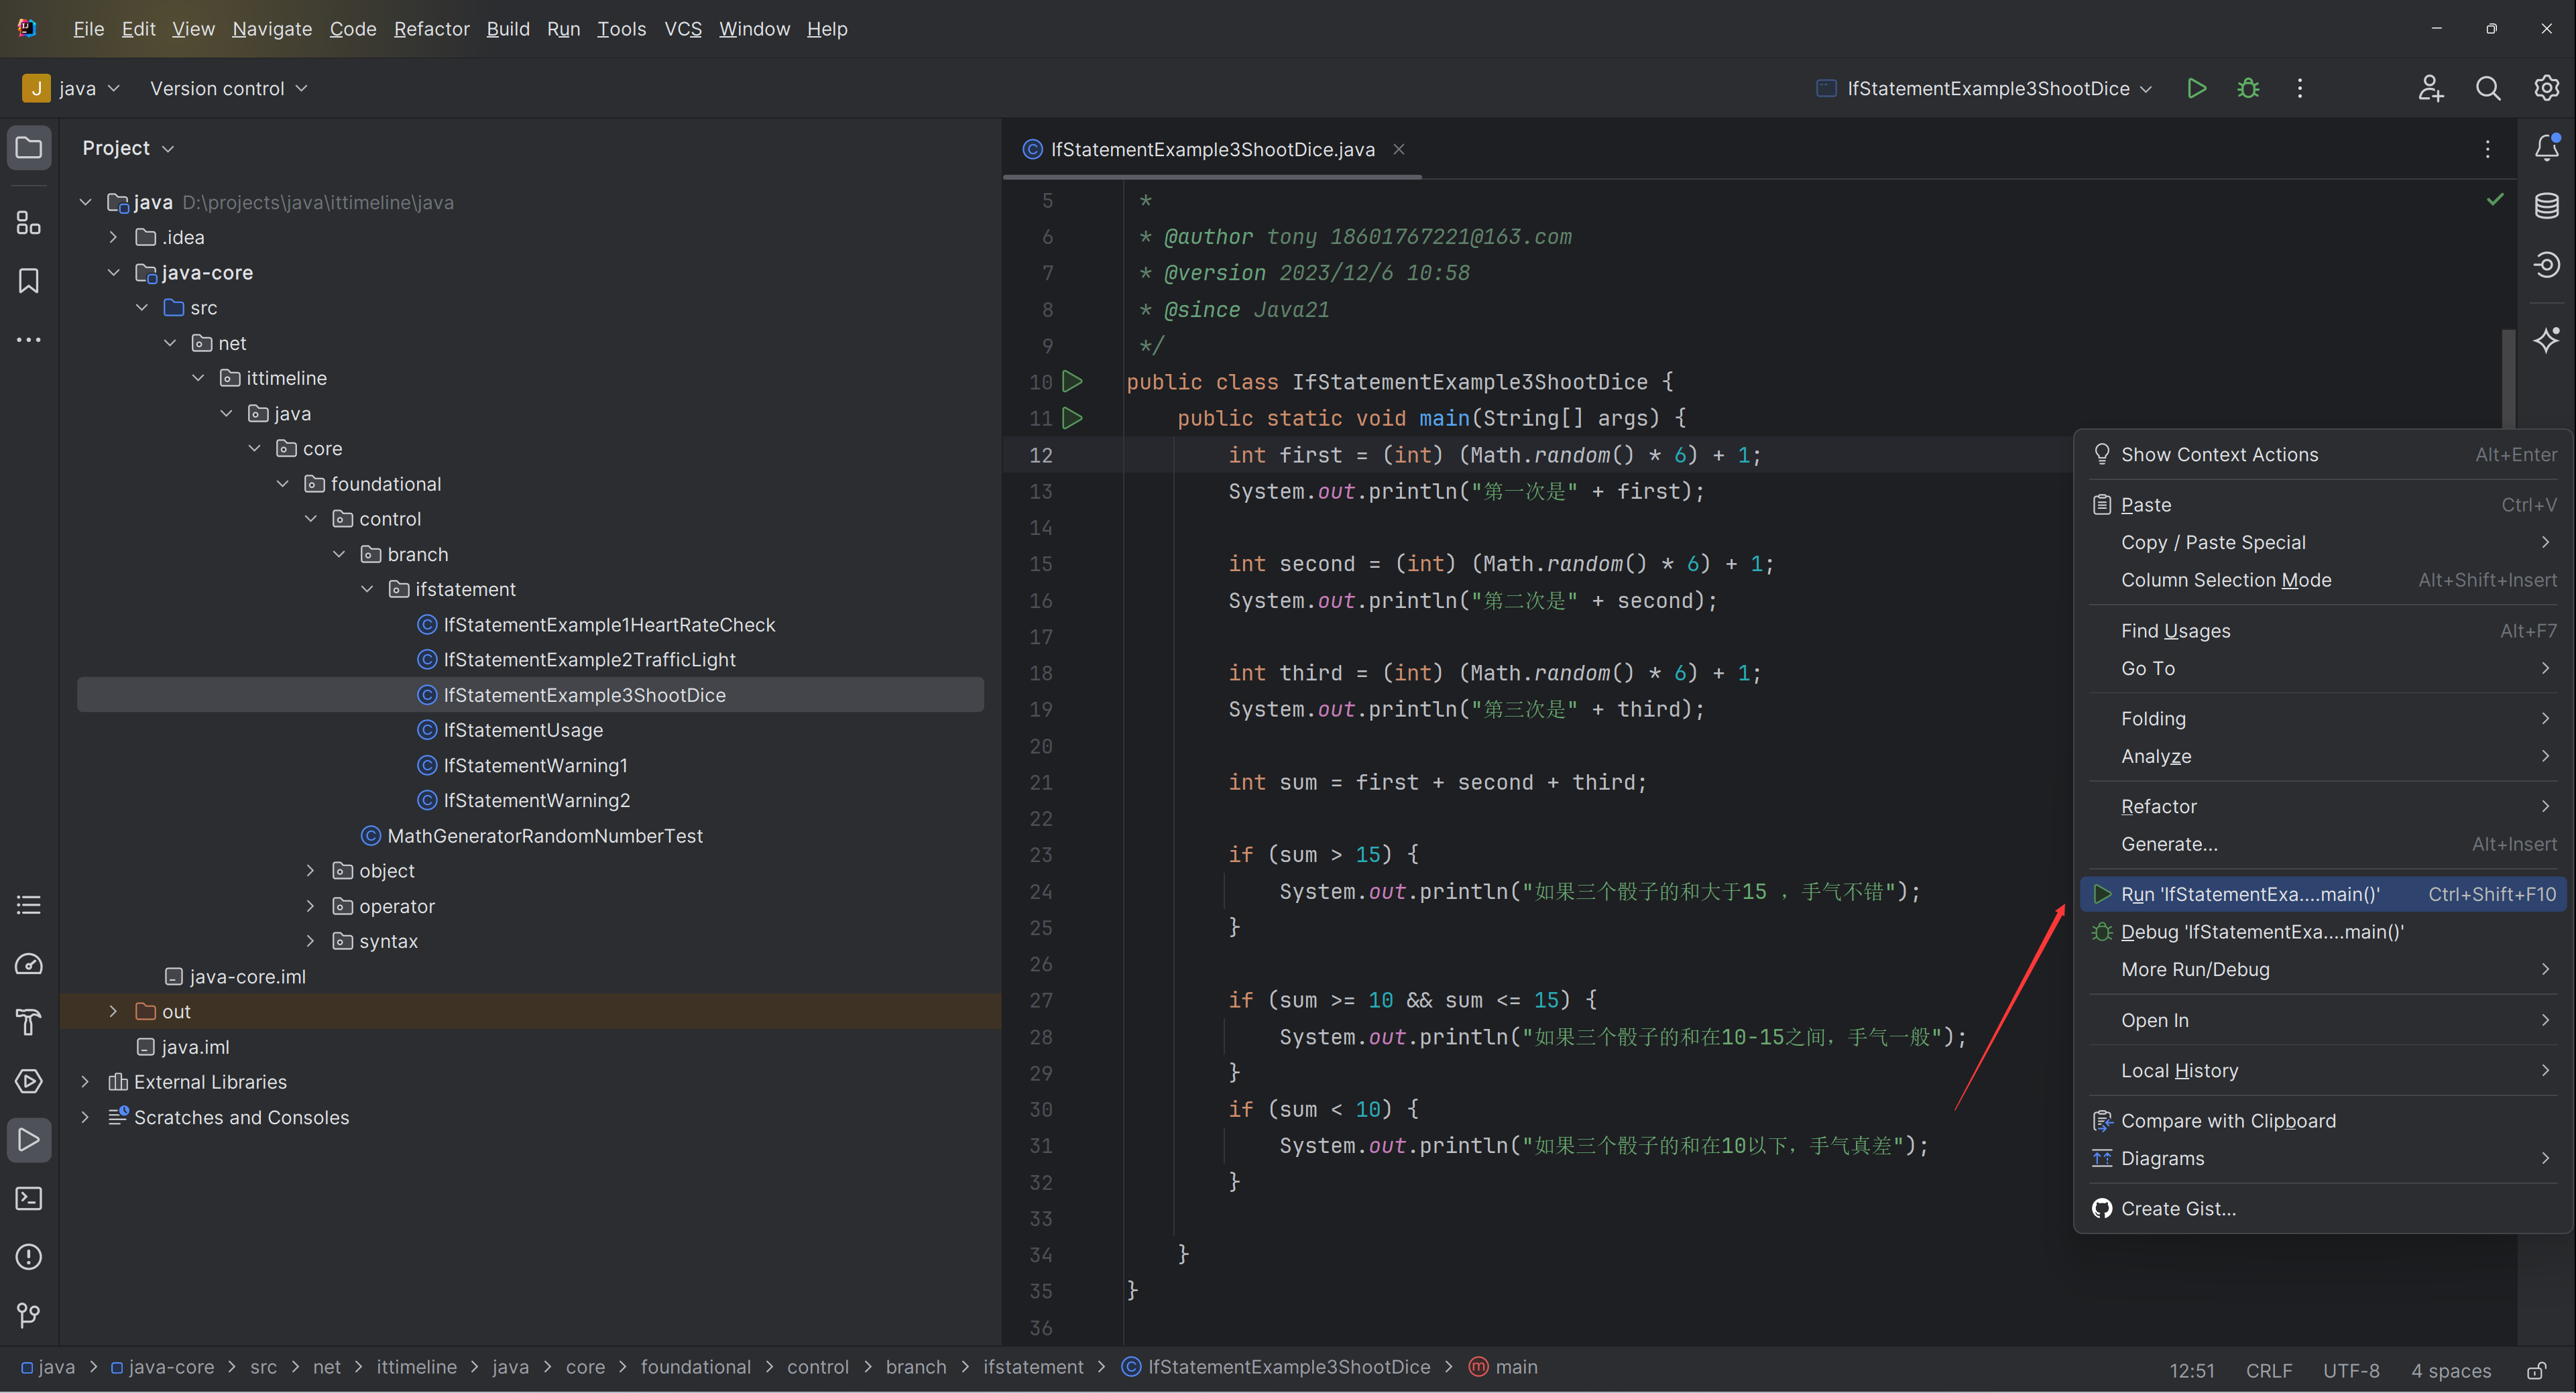
Task: Expand the .idea folder
Action: (x=113, y=237)
